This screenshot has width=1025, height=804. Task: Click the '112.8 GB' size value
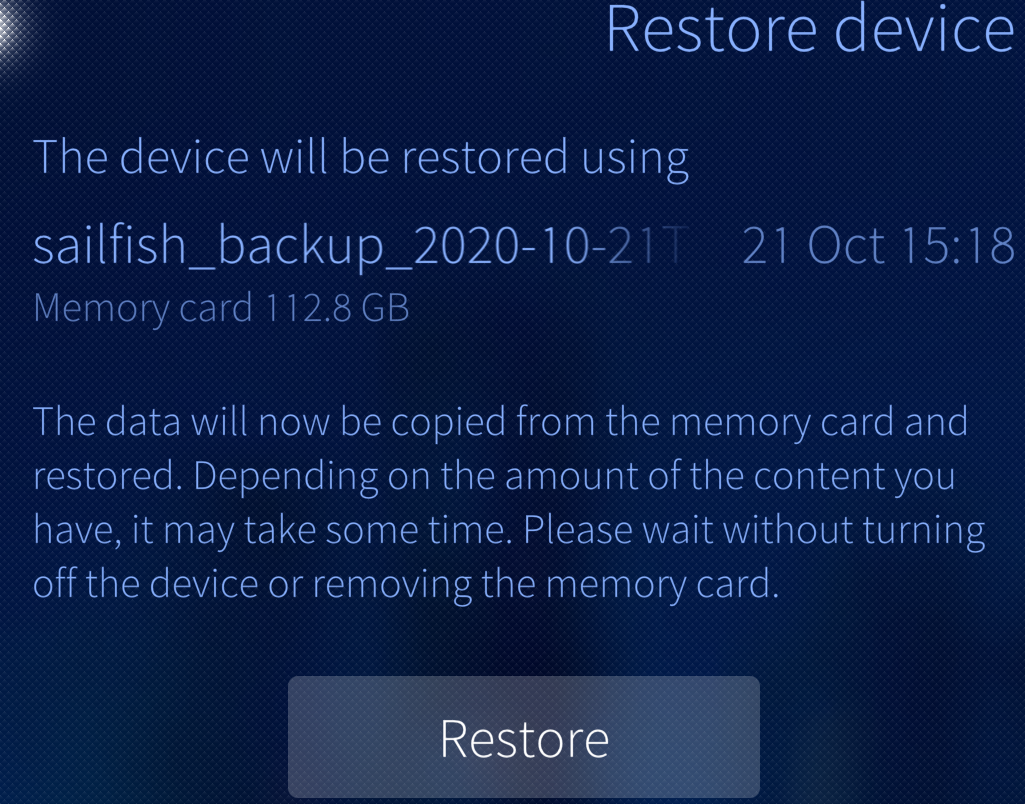click(338, 308)
